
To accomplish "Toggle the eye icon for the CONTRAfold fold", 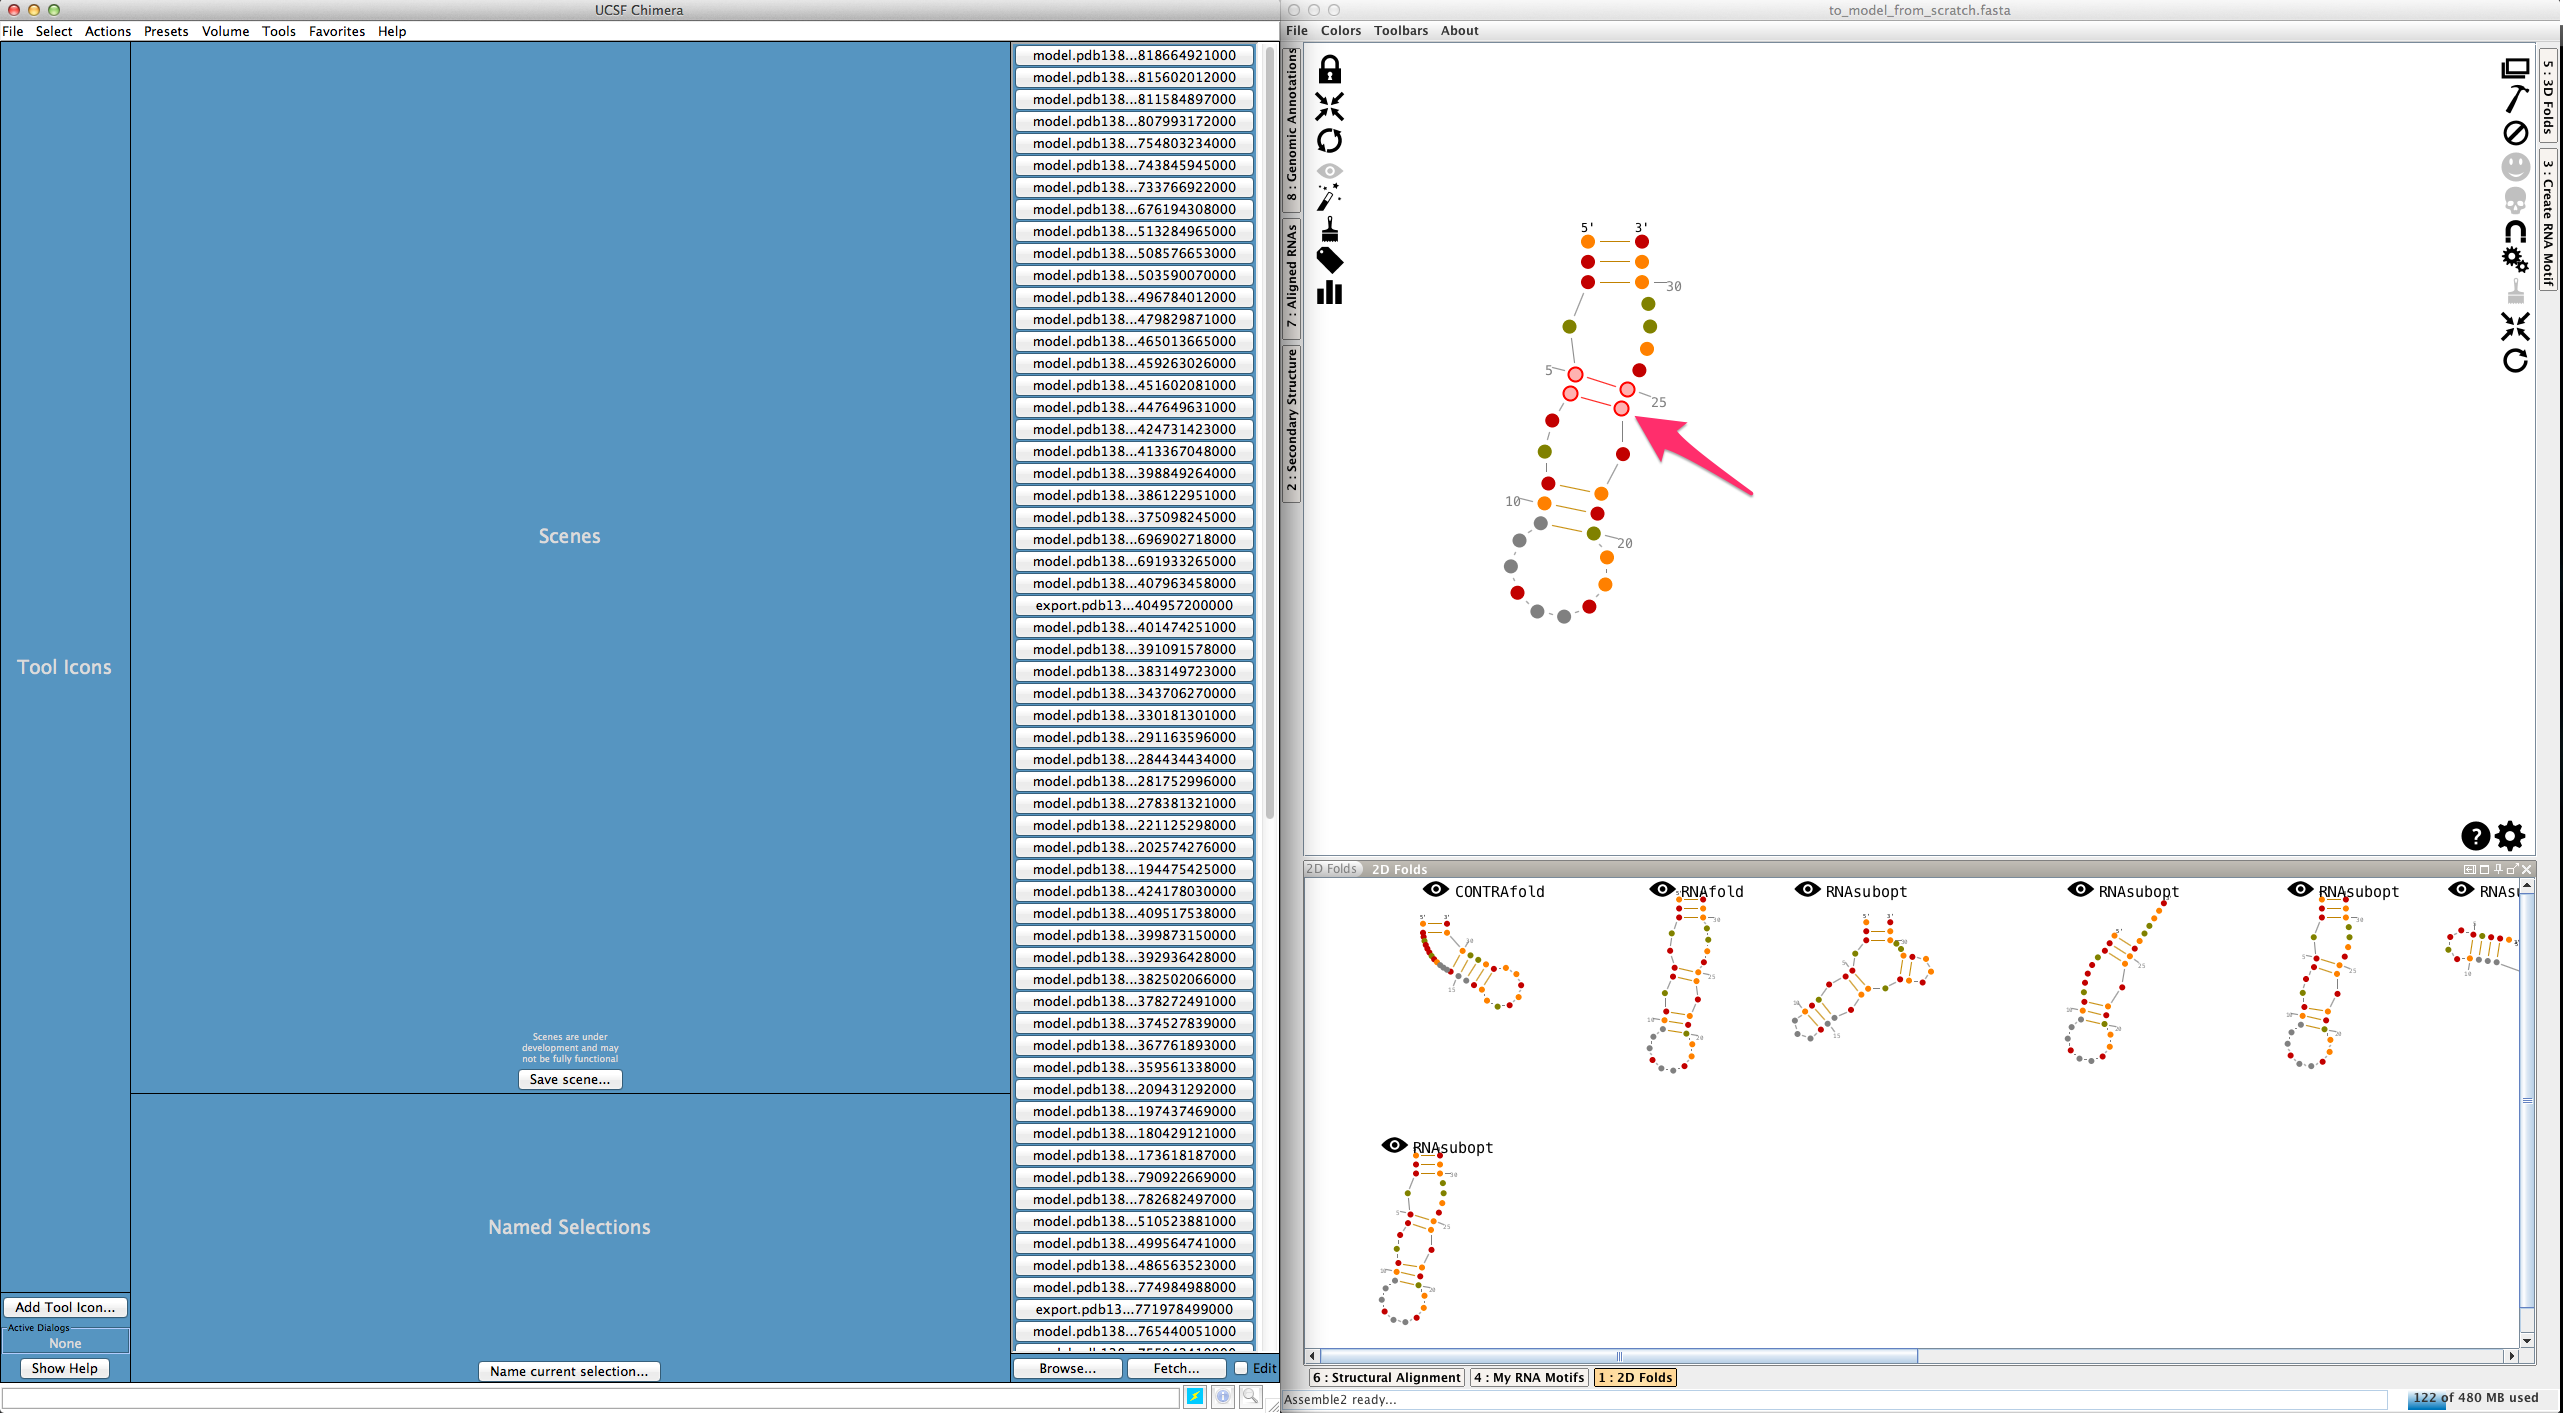I will (x=1436, y=889).
